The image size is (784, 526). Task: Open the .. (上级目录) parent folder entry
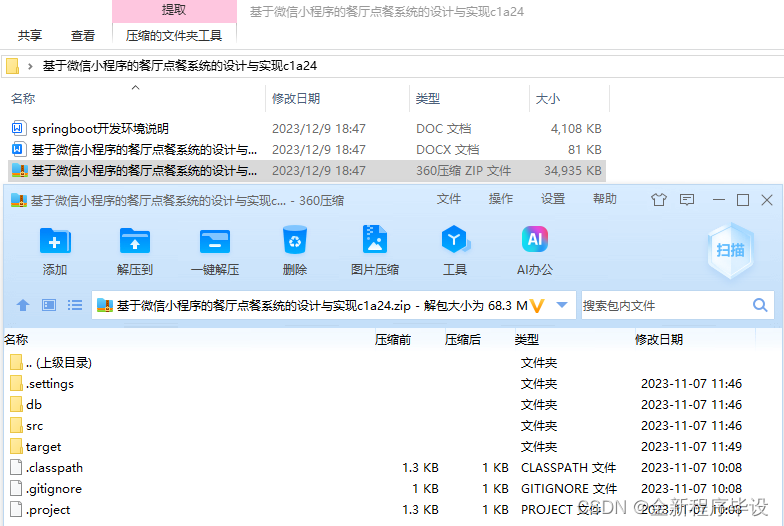pyautogui.click(x=51, y=362)
